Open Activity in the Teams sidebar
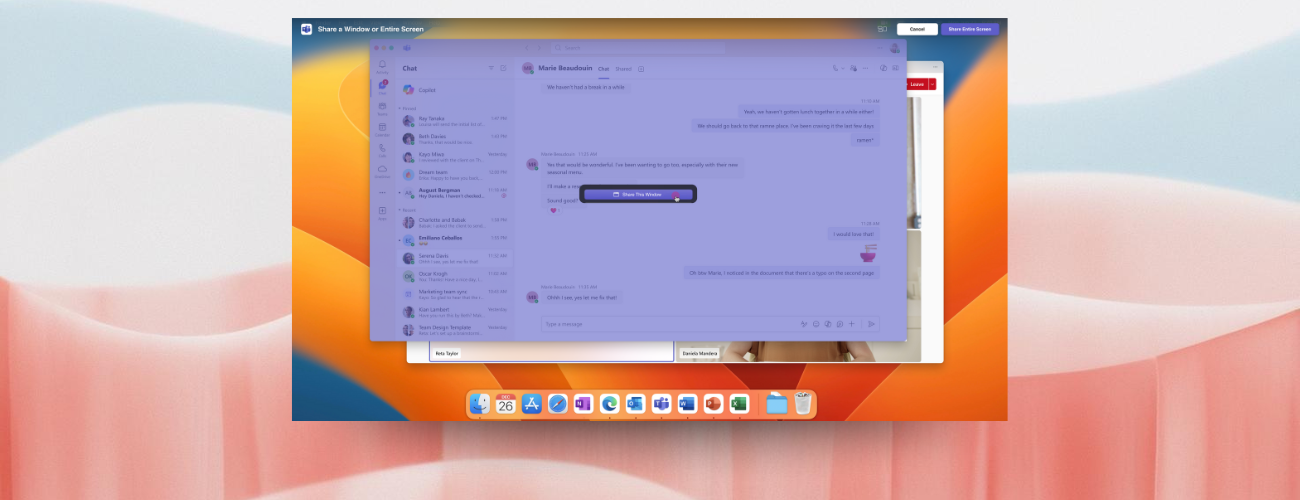 click(x=382, y=67)
